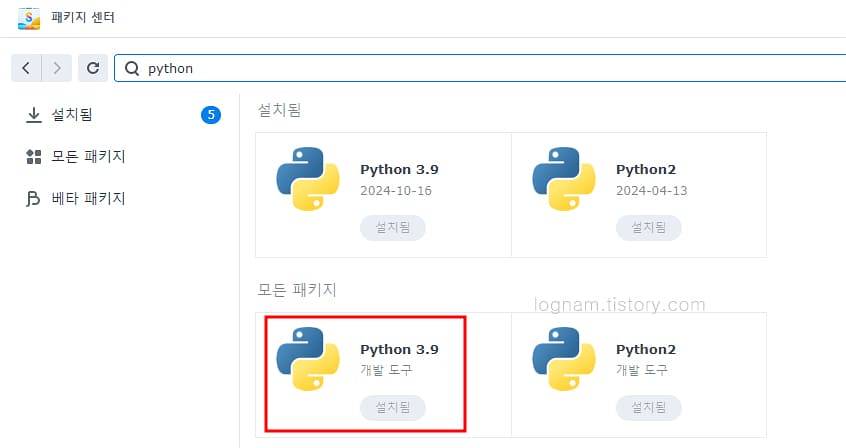Open Python2 title dated 2024-04-13
The image size is (846, 448).
pyautogui.click(x=646, y=169)
